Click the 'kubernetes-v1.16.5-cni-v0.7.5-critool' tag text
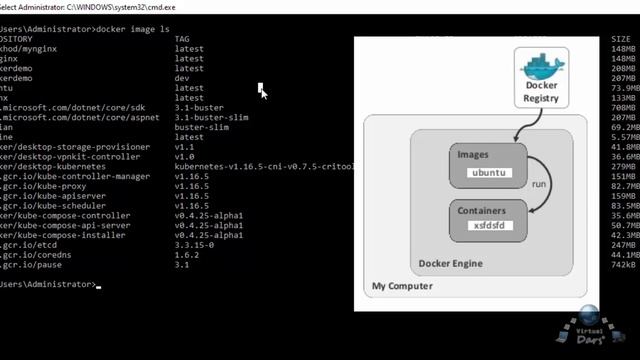Viewport: 640px width, 360px height. (264, 167)
